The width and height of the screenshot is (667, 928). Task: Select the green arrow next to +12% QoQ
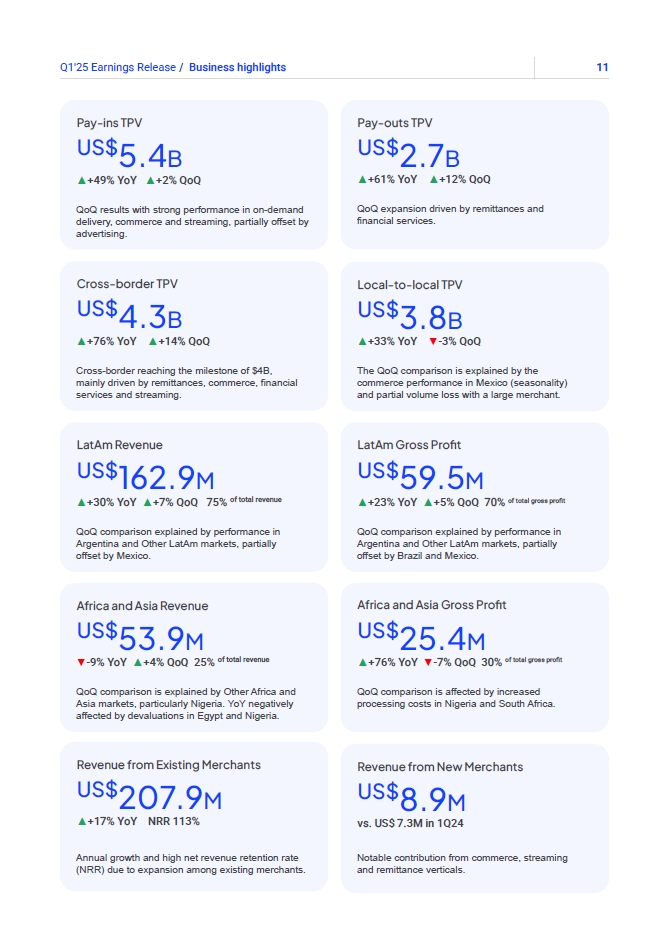(434, 180)
